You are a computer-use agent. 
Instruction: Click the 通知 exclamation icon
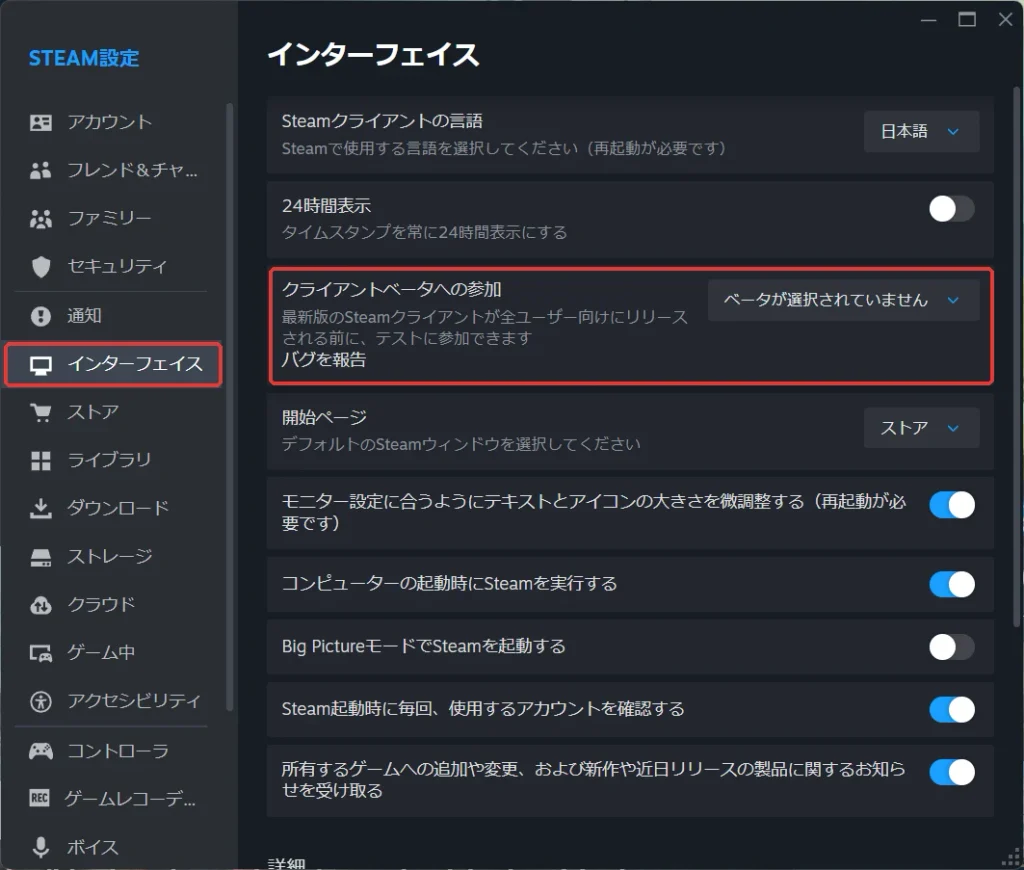point(40,316)
